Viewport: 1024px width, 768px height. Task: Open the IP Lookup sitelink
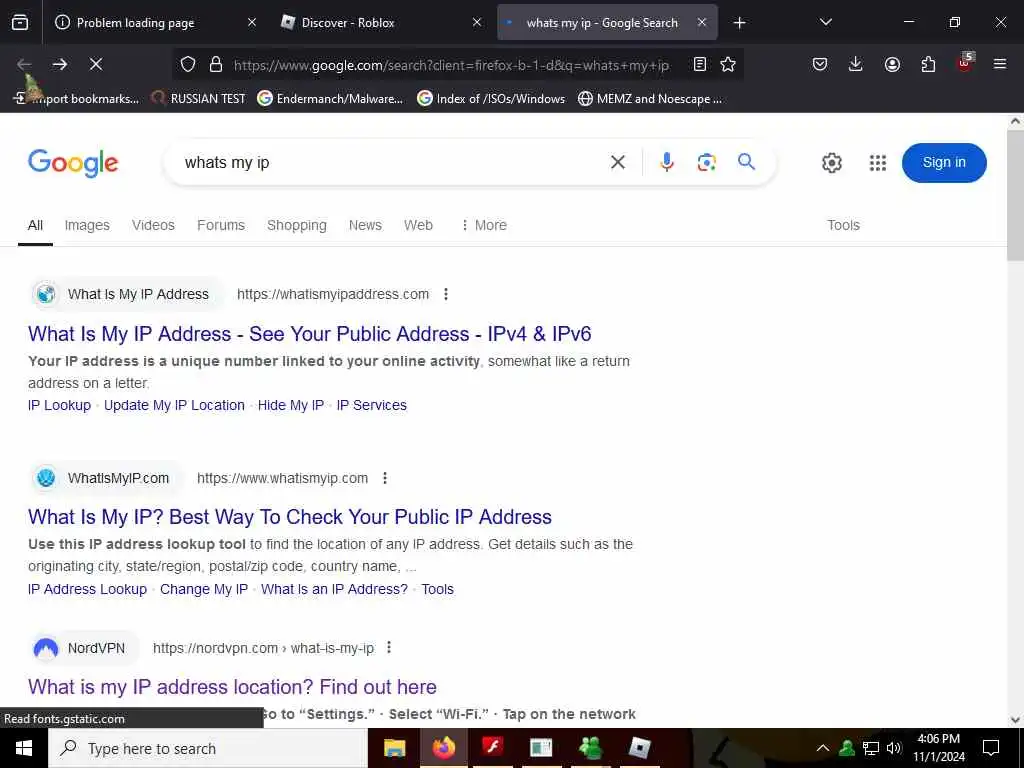[59, 405]
